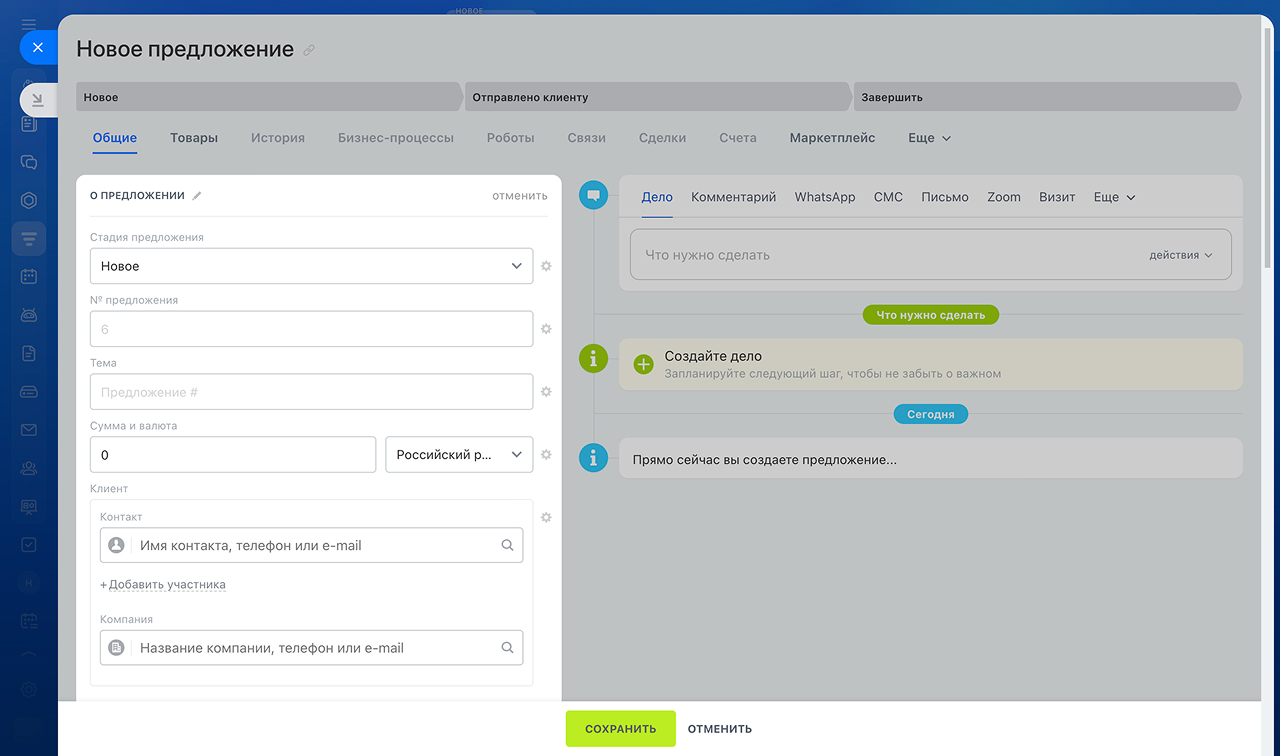Open gear settings for Тема field
The width and height of the screenshot is (1280, 756).
tap(546, 392)
